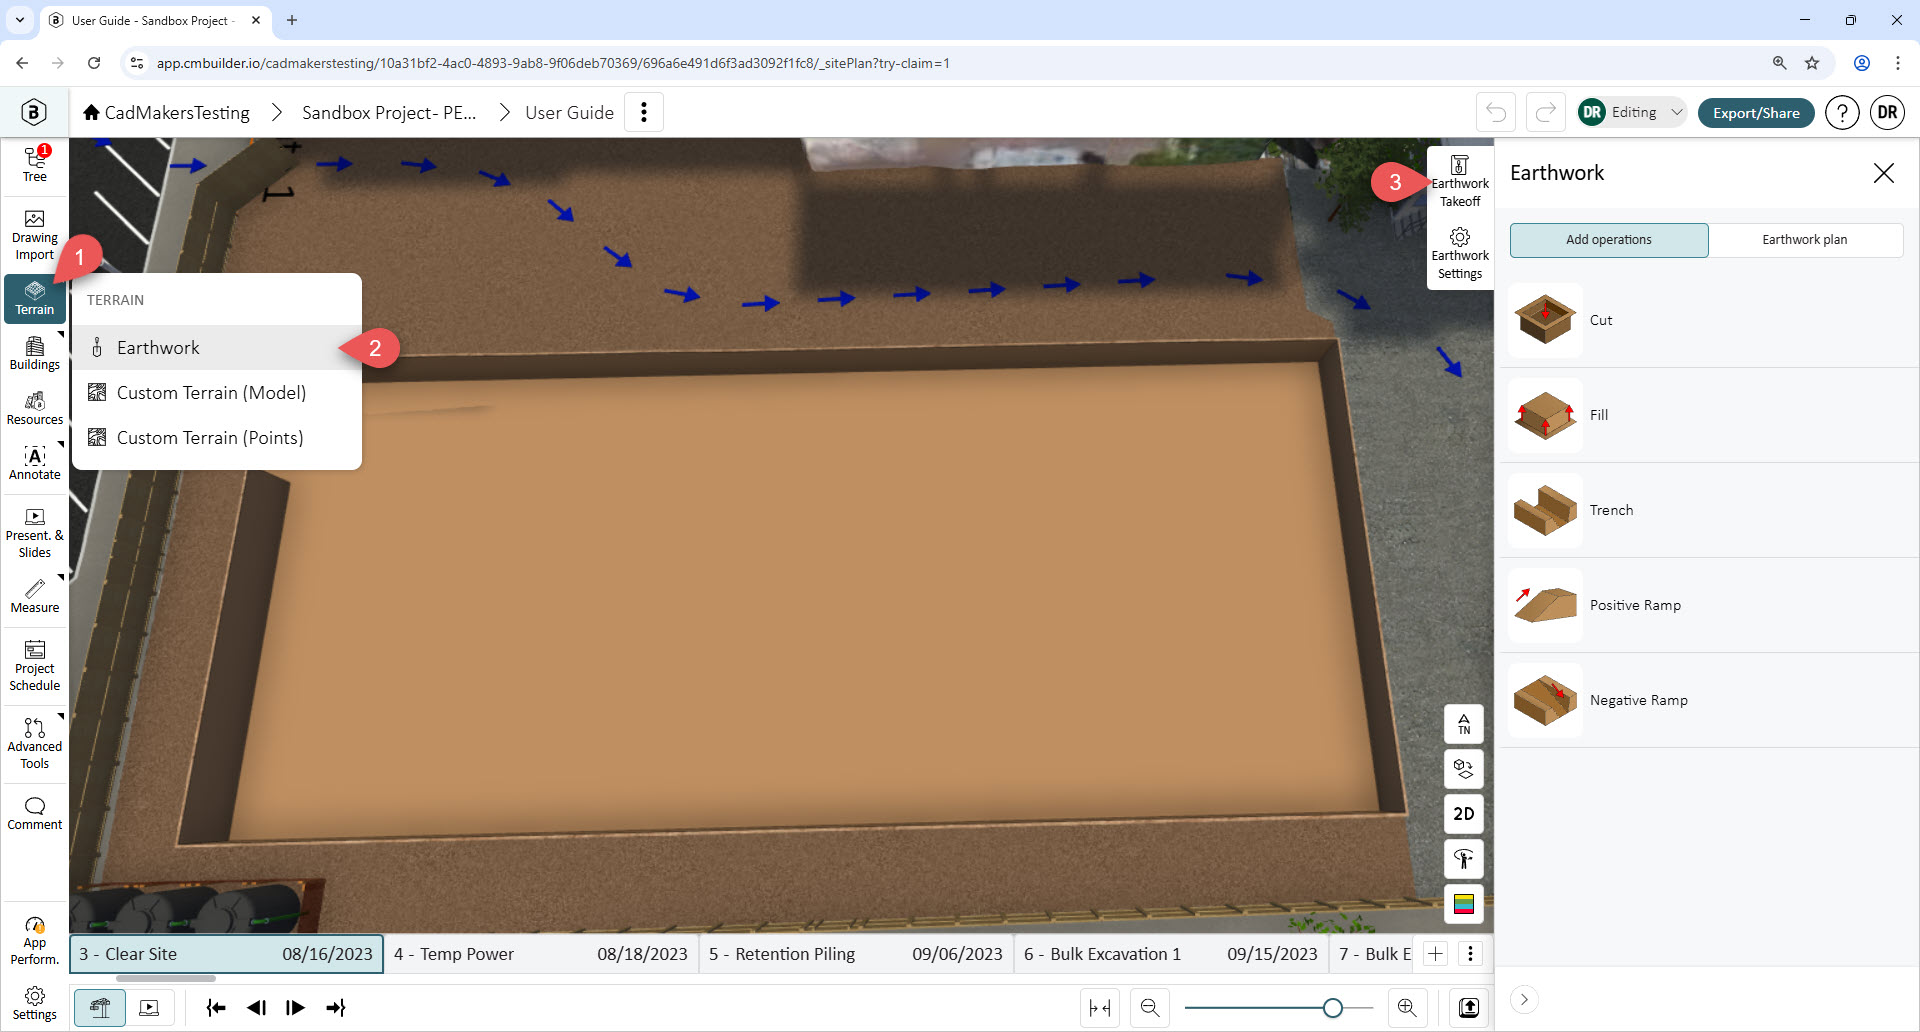
Task: Choose the Fill operation
Action: (1707, 415)
